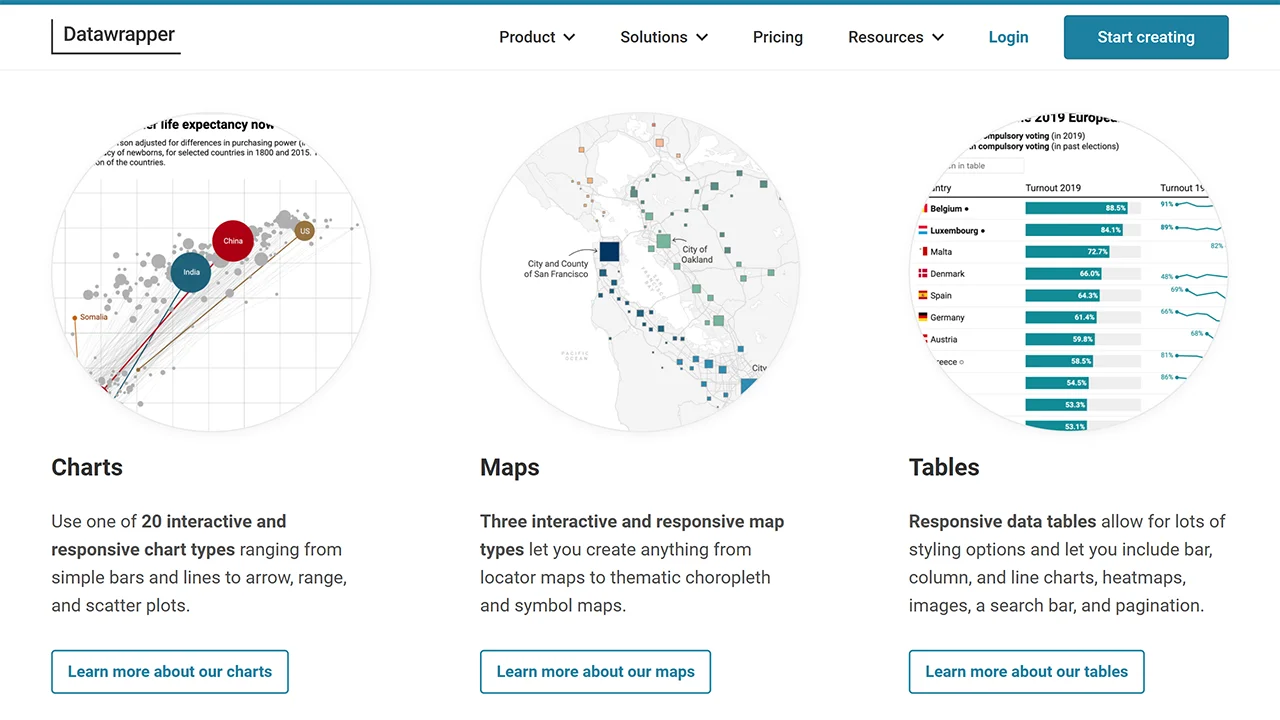Viewport: 1280px width, 720px height.
Task: Click Learn more about our charts
Action: pos(170,672)
